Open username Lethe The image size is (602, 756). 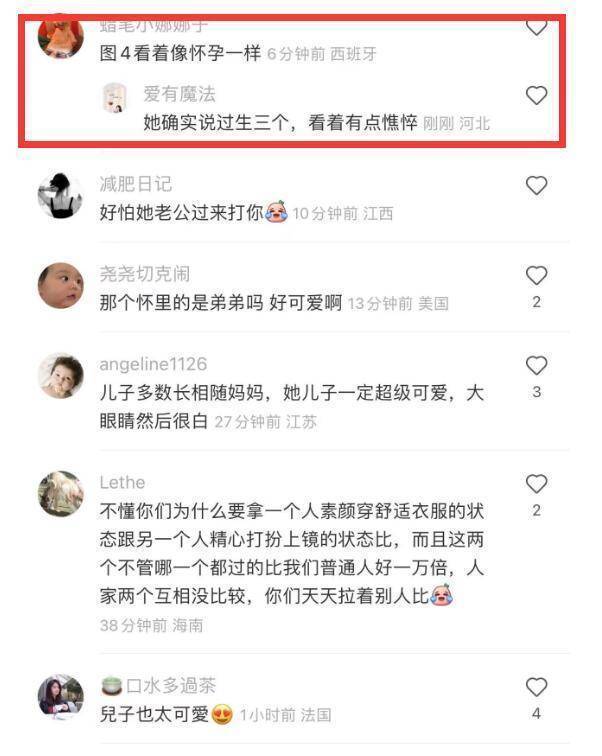(122, 482)
